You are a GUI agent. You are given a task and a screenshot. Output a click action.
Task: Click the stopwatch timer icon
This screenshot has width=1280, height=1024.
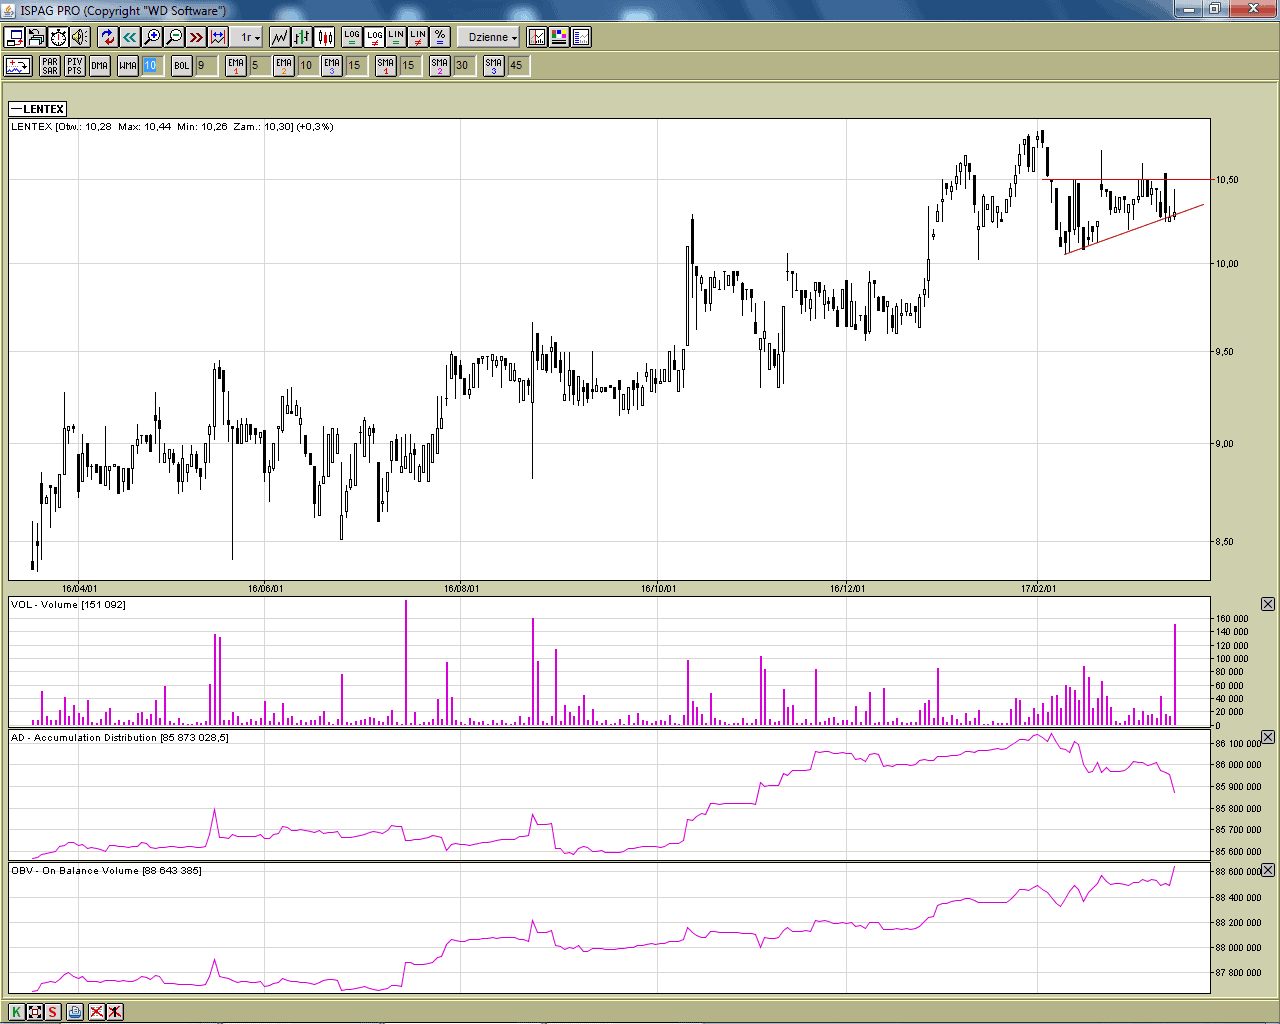[x=58, y=37]
